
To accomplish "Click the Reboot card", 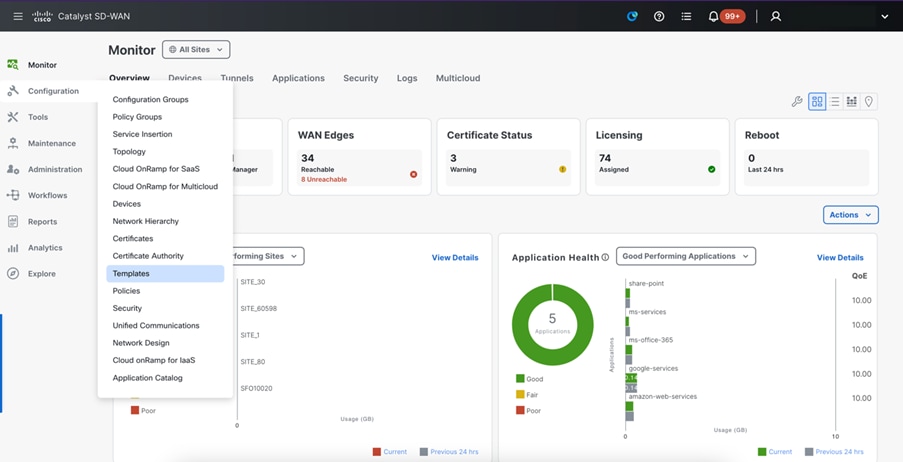I will (806, 157).
